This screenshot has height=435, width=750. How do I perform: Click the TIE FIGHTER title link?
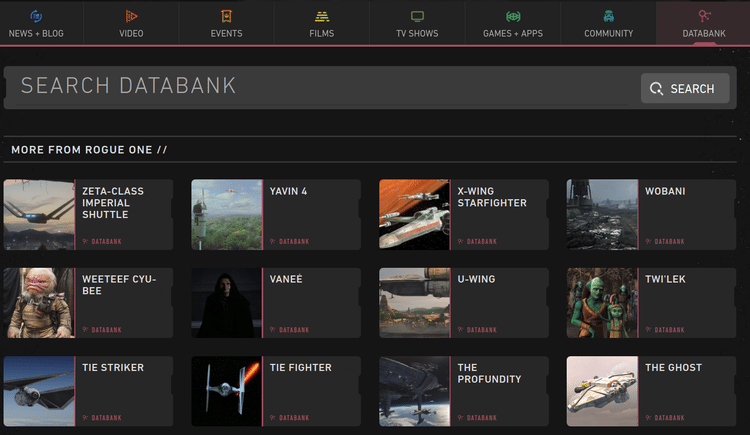pyautogui.click(x=300, y=368)
